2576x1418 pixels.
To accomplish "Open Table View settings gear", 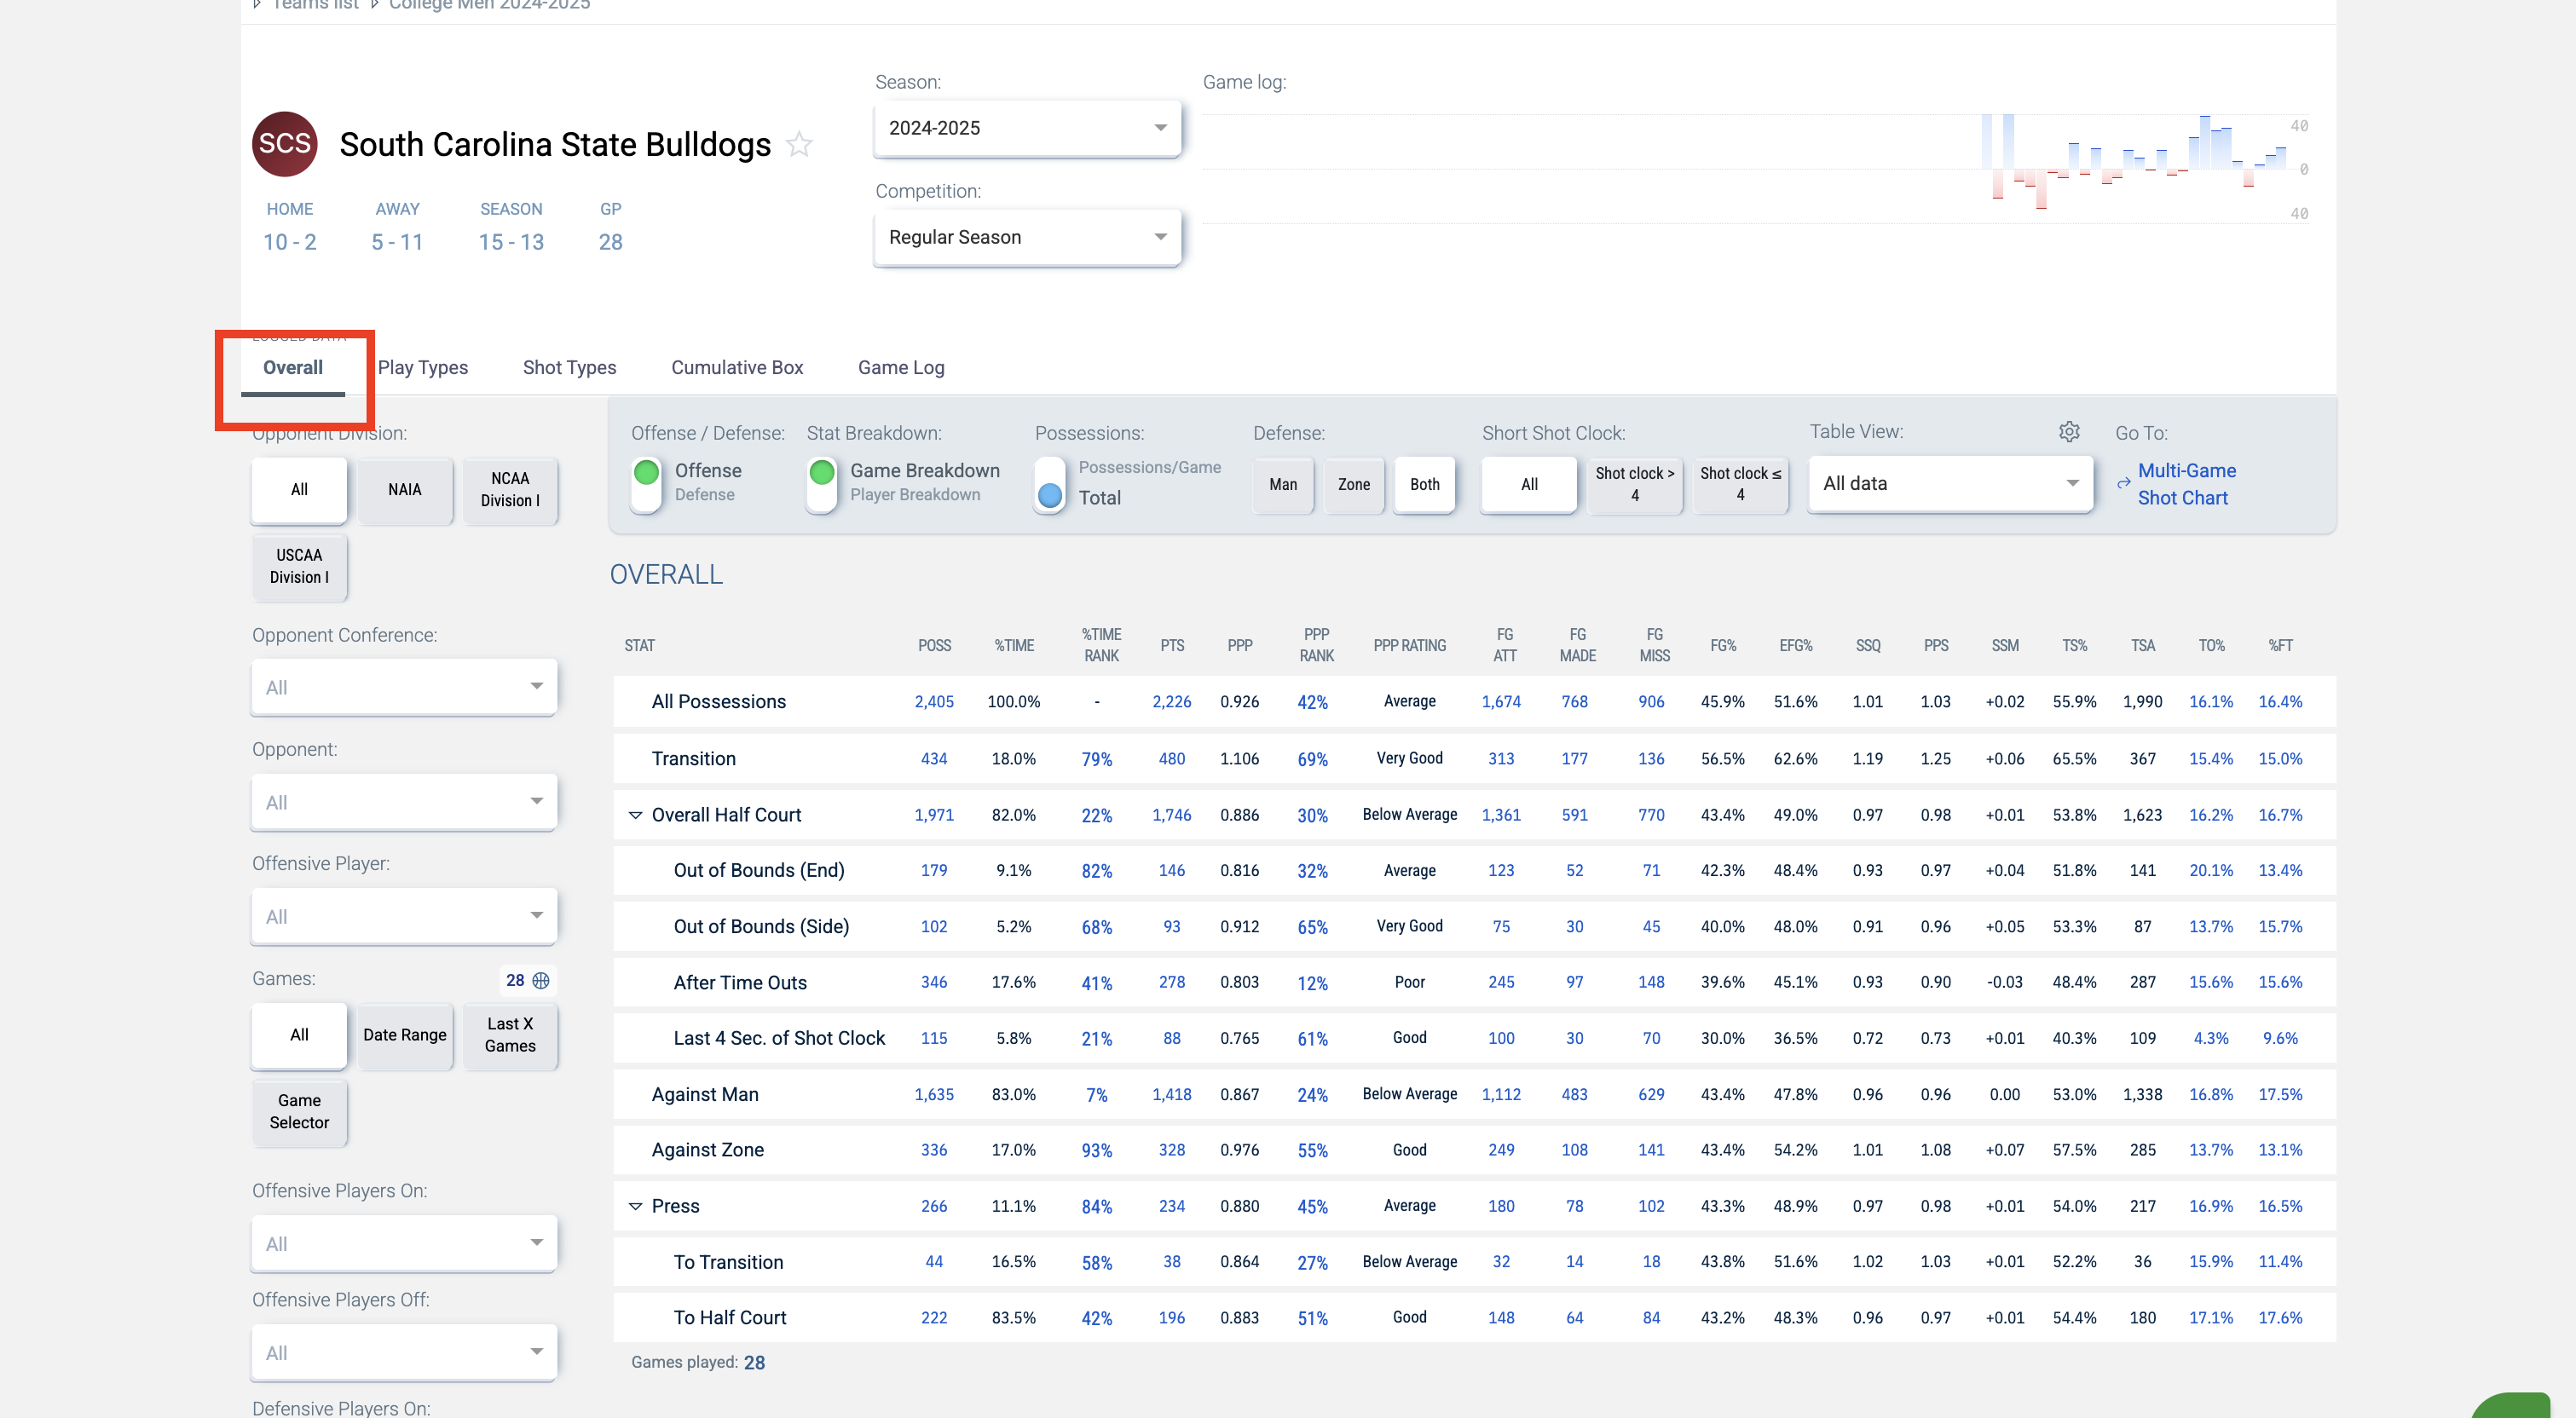I will [2069, 431].
